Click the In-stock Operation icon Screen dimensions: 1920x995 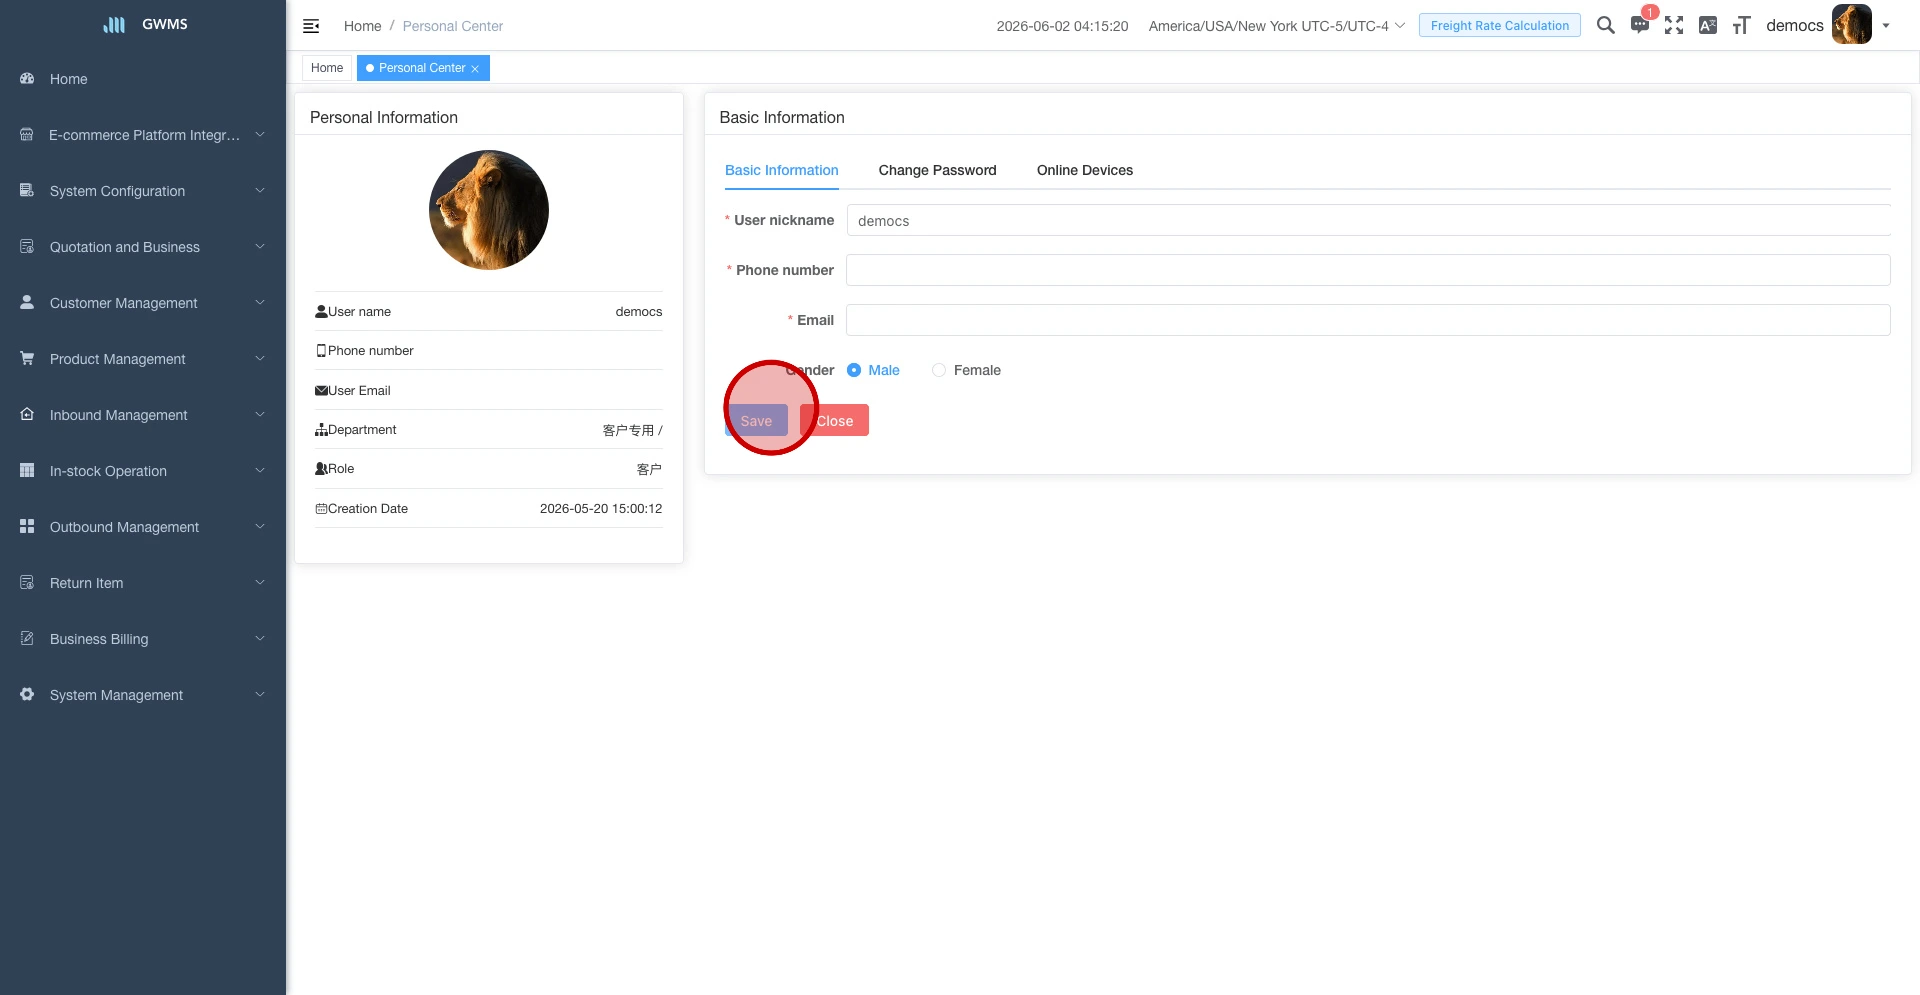coord(27,470)
